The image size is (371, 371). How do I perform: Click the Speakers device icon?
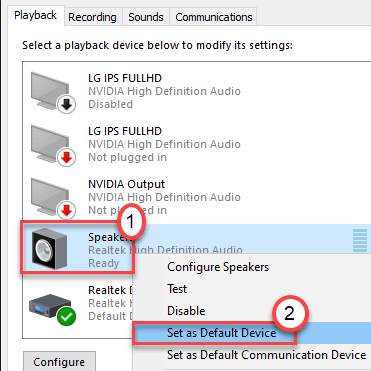point(49,250)
